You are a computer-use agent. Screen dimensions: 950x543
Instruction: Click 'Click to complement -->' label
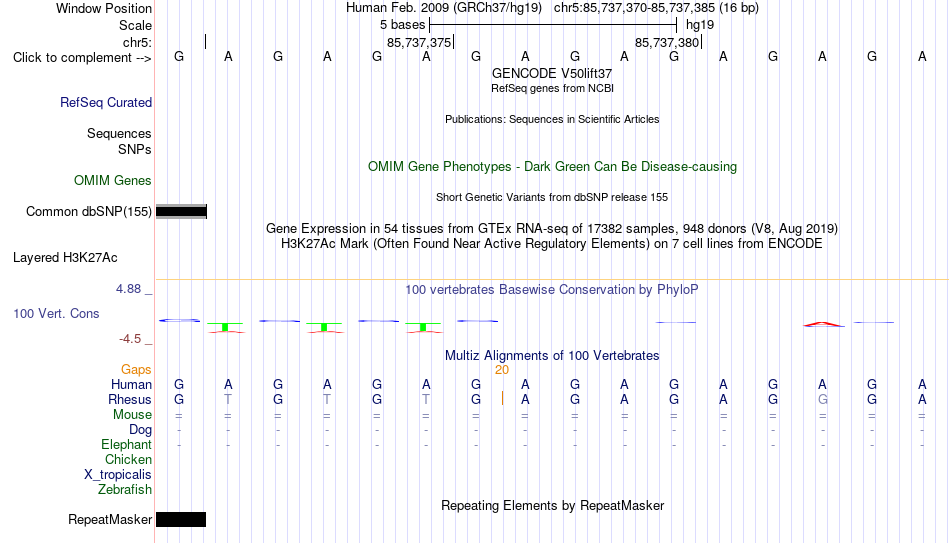(82, 58)
